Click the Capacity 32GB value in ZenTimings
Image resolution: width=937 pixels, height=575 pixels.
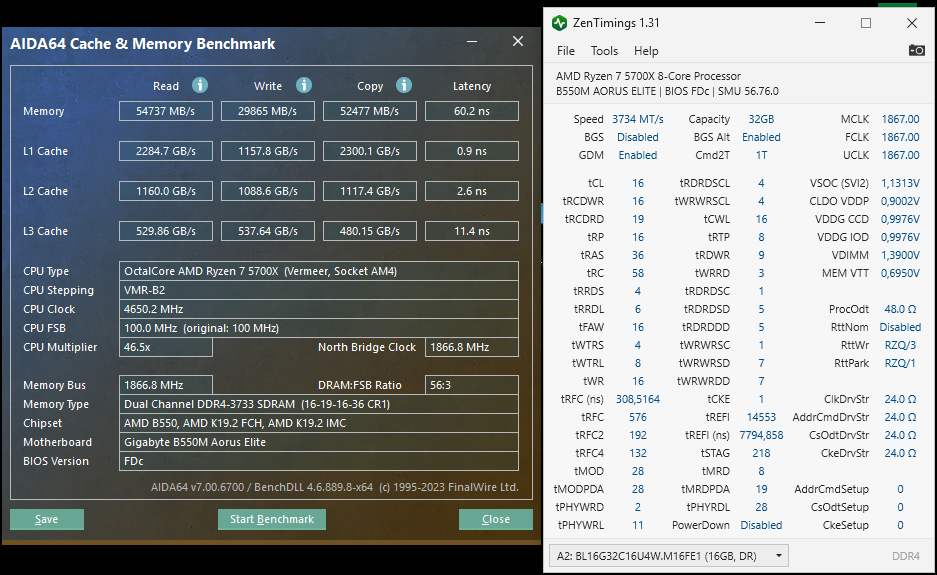[761, 120]
